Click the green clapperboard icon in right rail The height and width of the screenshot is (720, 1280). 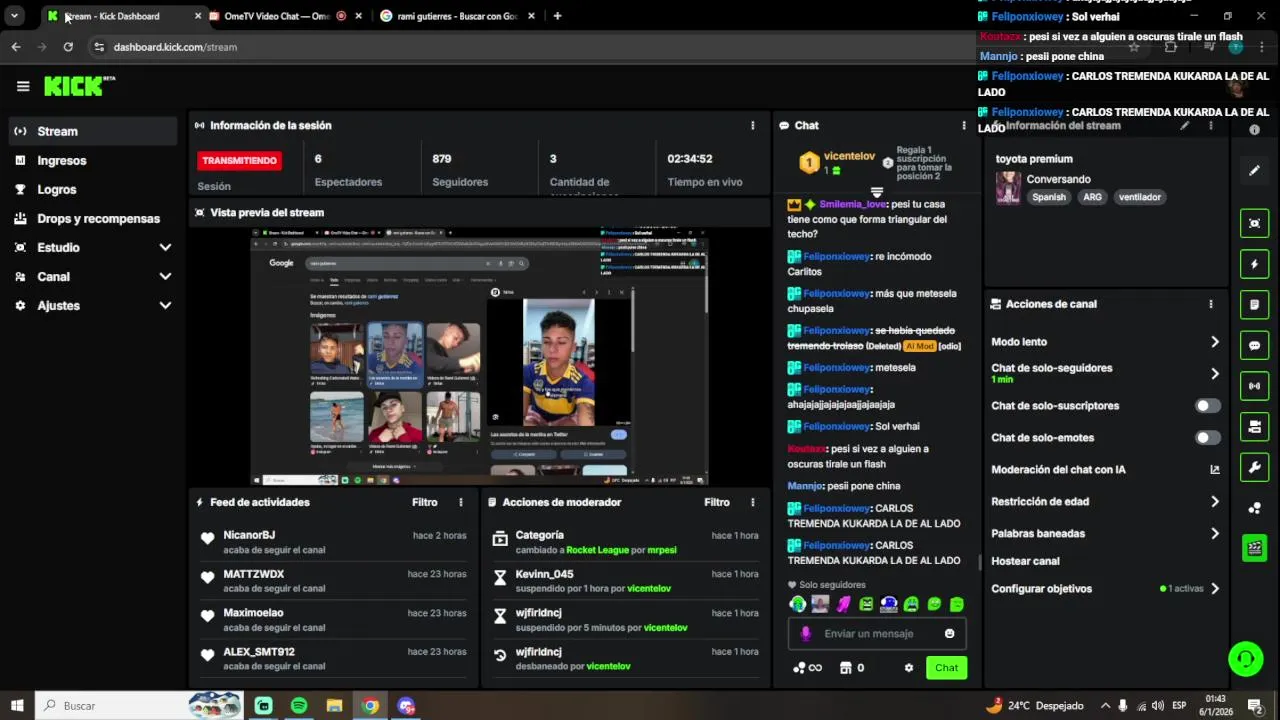pos(1254,548)
